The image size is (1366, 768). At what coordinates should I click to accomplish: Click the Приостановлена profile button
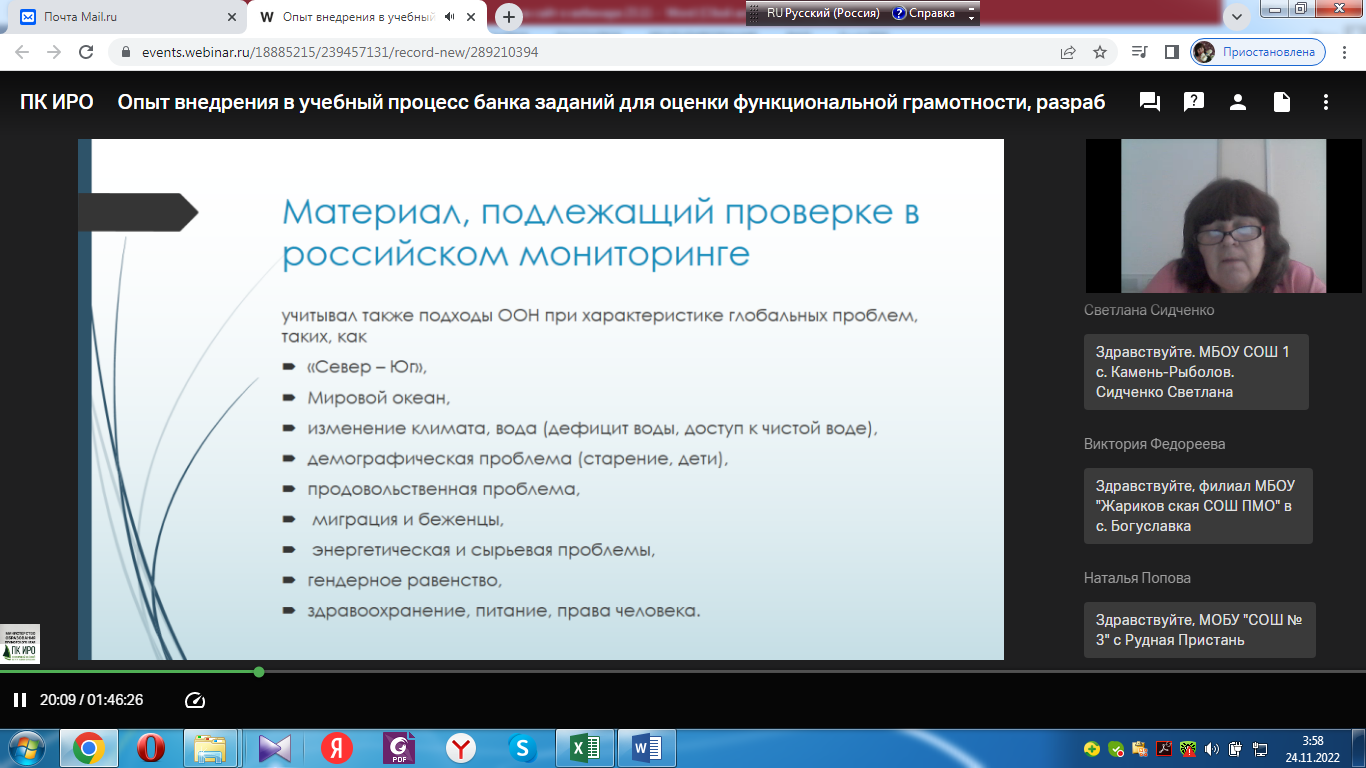(1258, 52)
